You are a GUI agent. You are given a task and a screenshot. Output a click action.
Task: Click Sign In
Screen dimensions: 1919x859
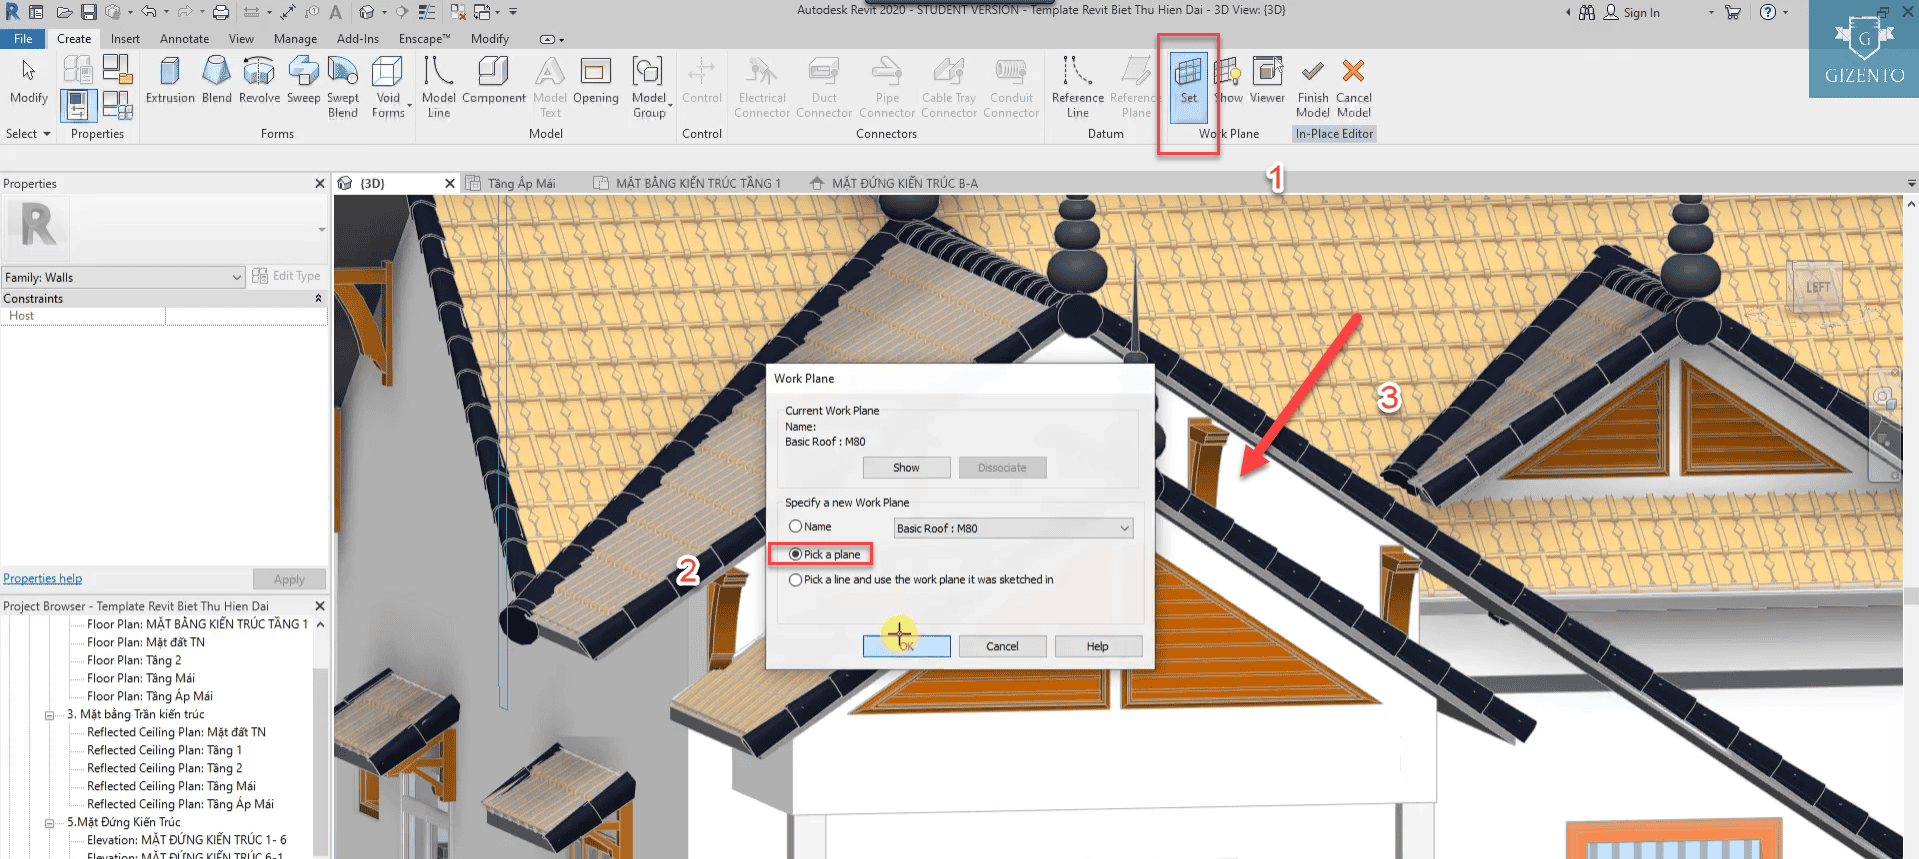[1641, 13]
